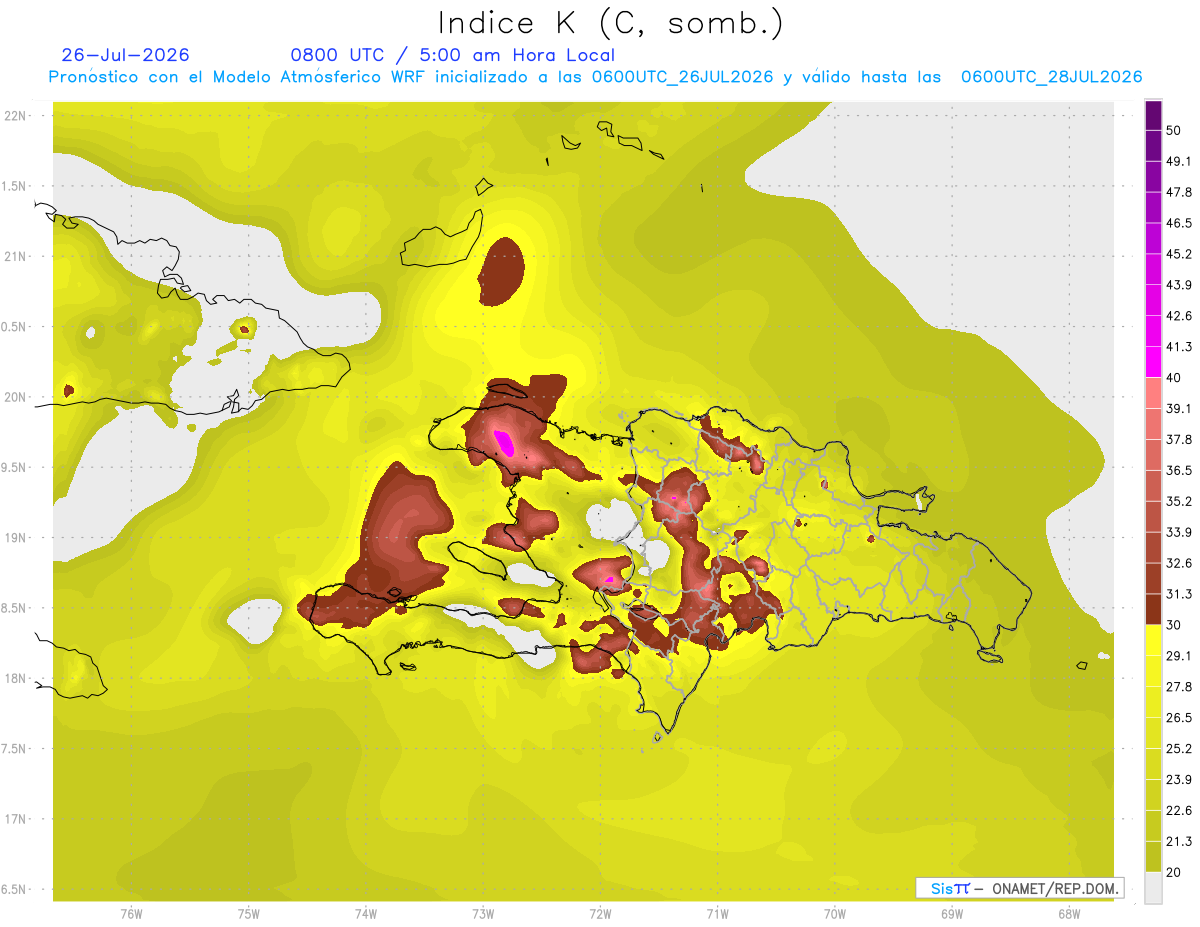
Task: Click the dark purple legend band above 50
Action: 1153,115
